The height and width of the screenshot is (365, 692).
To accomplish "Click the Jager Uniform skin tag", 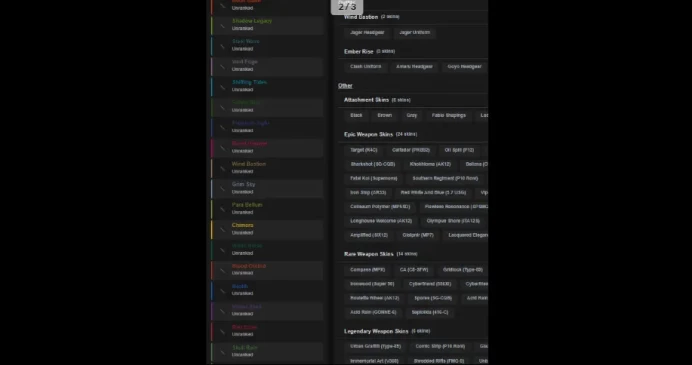I will [x=414, y=33].
